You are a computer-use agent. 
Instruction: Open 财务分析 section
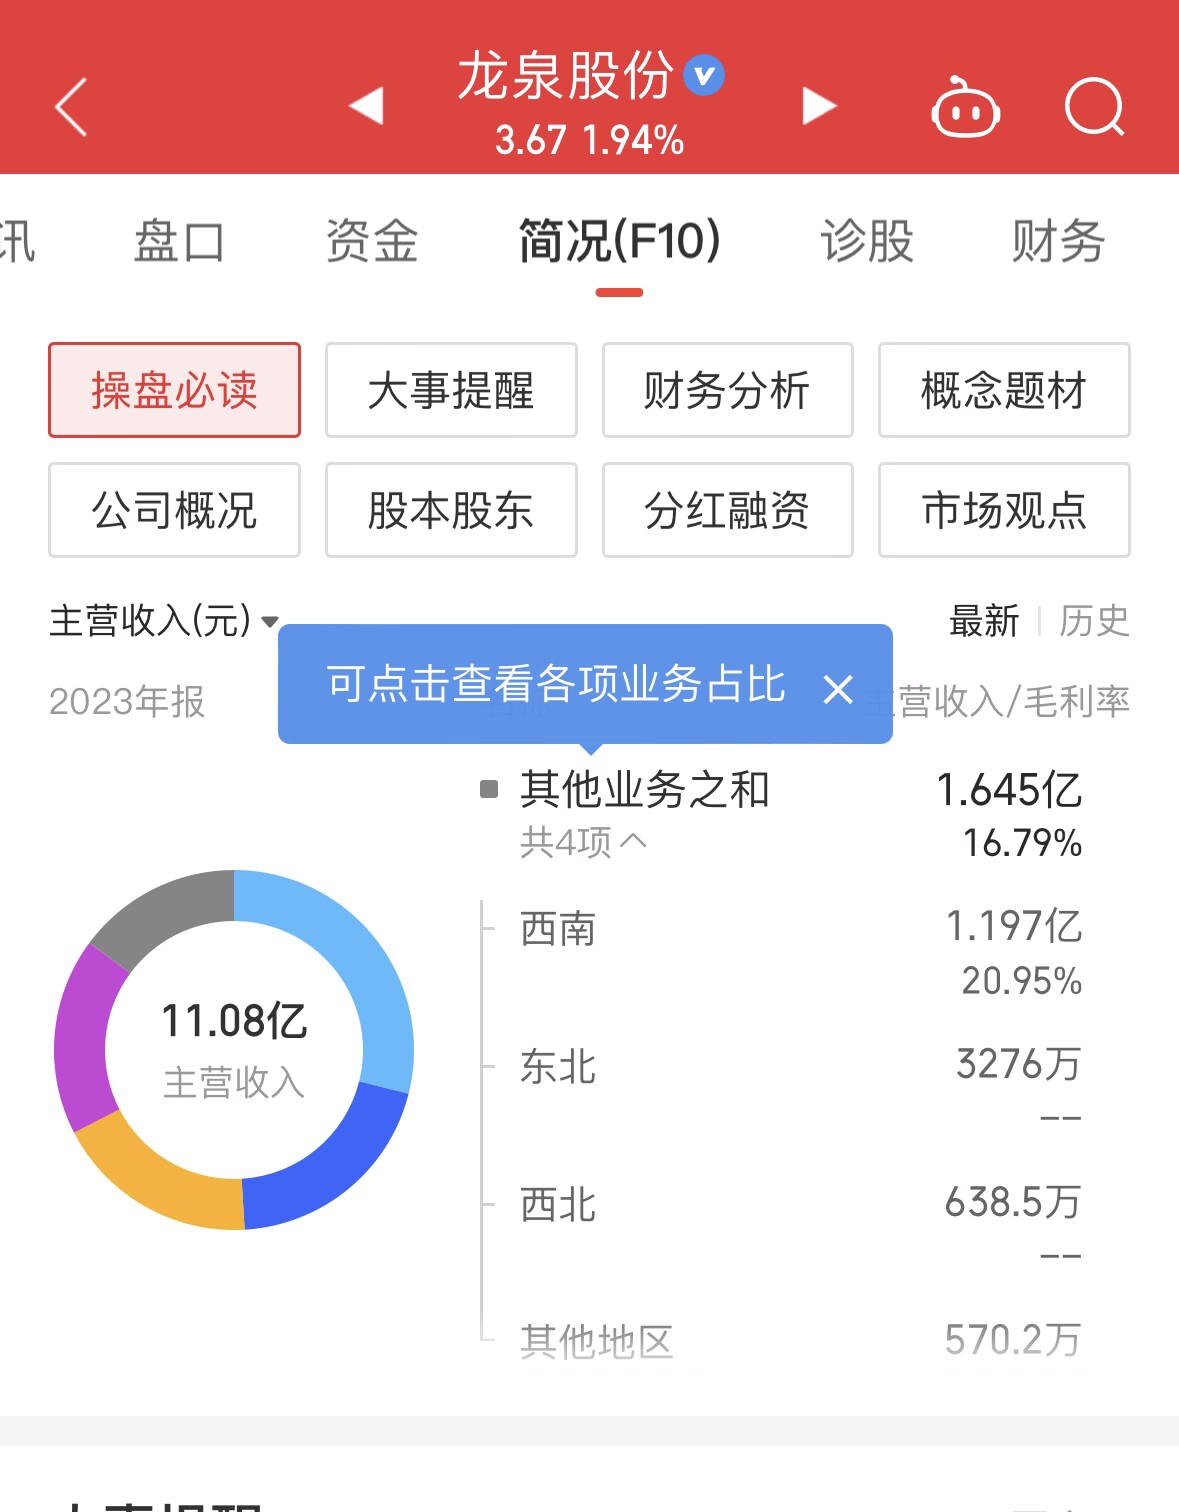tap(727, 390)
